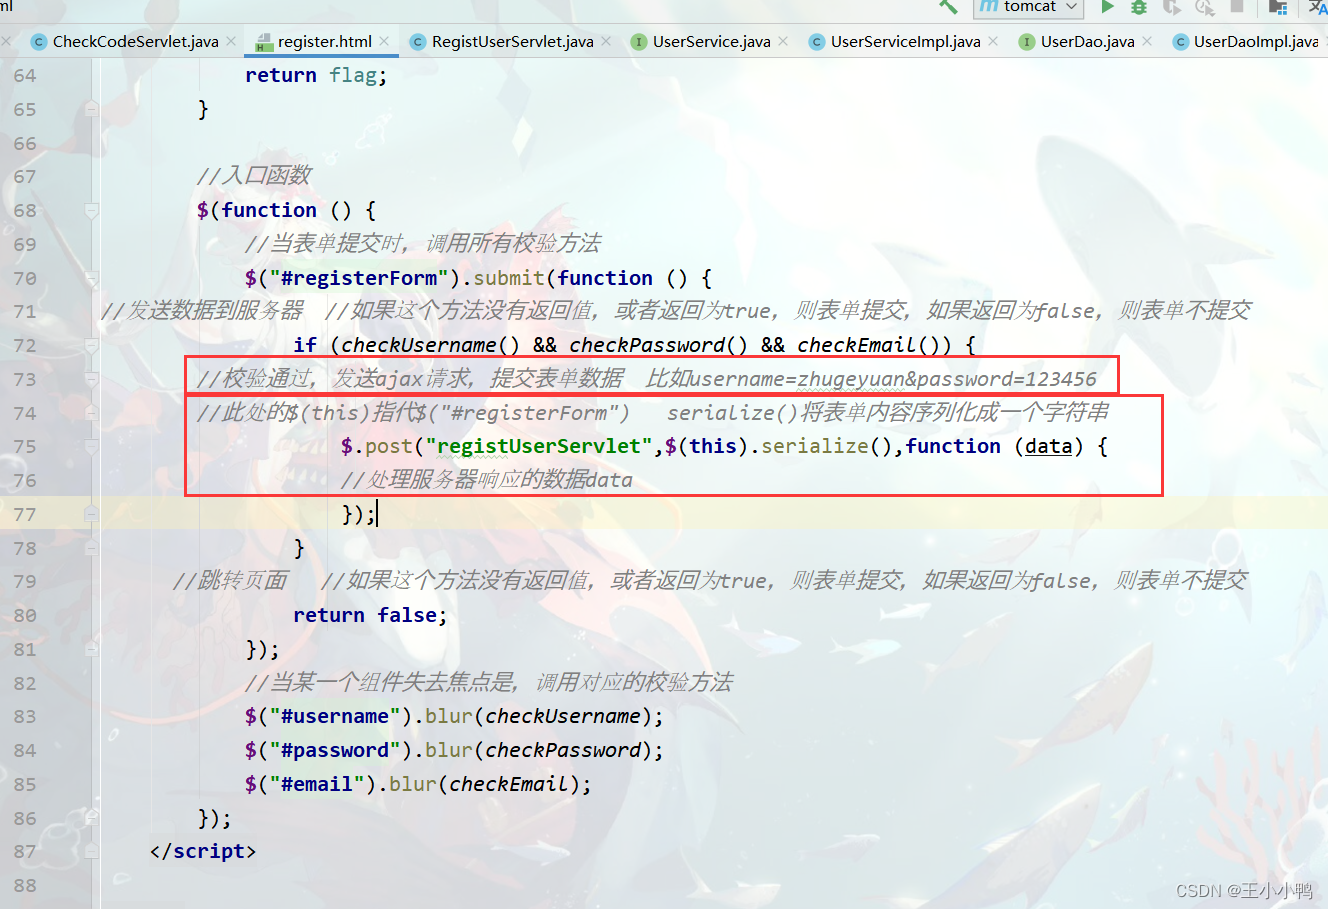Click line number 77 in the gutter

(x=25, y=515)
